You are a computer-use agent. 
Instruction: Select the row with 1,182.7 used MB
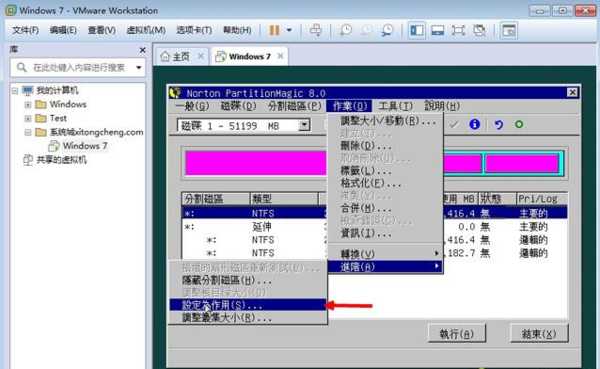tap(374, 253)
